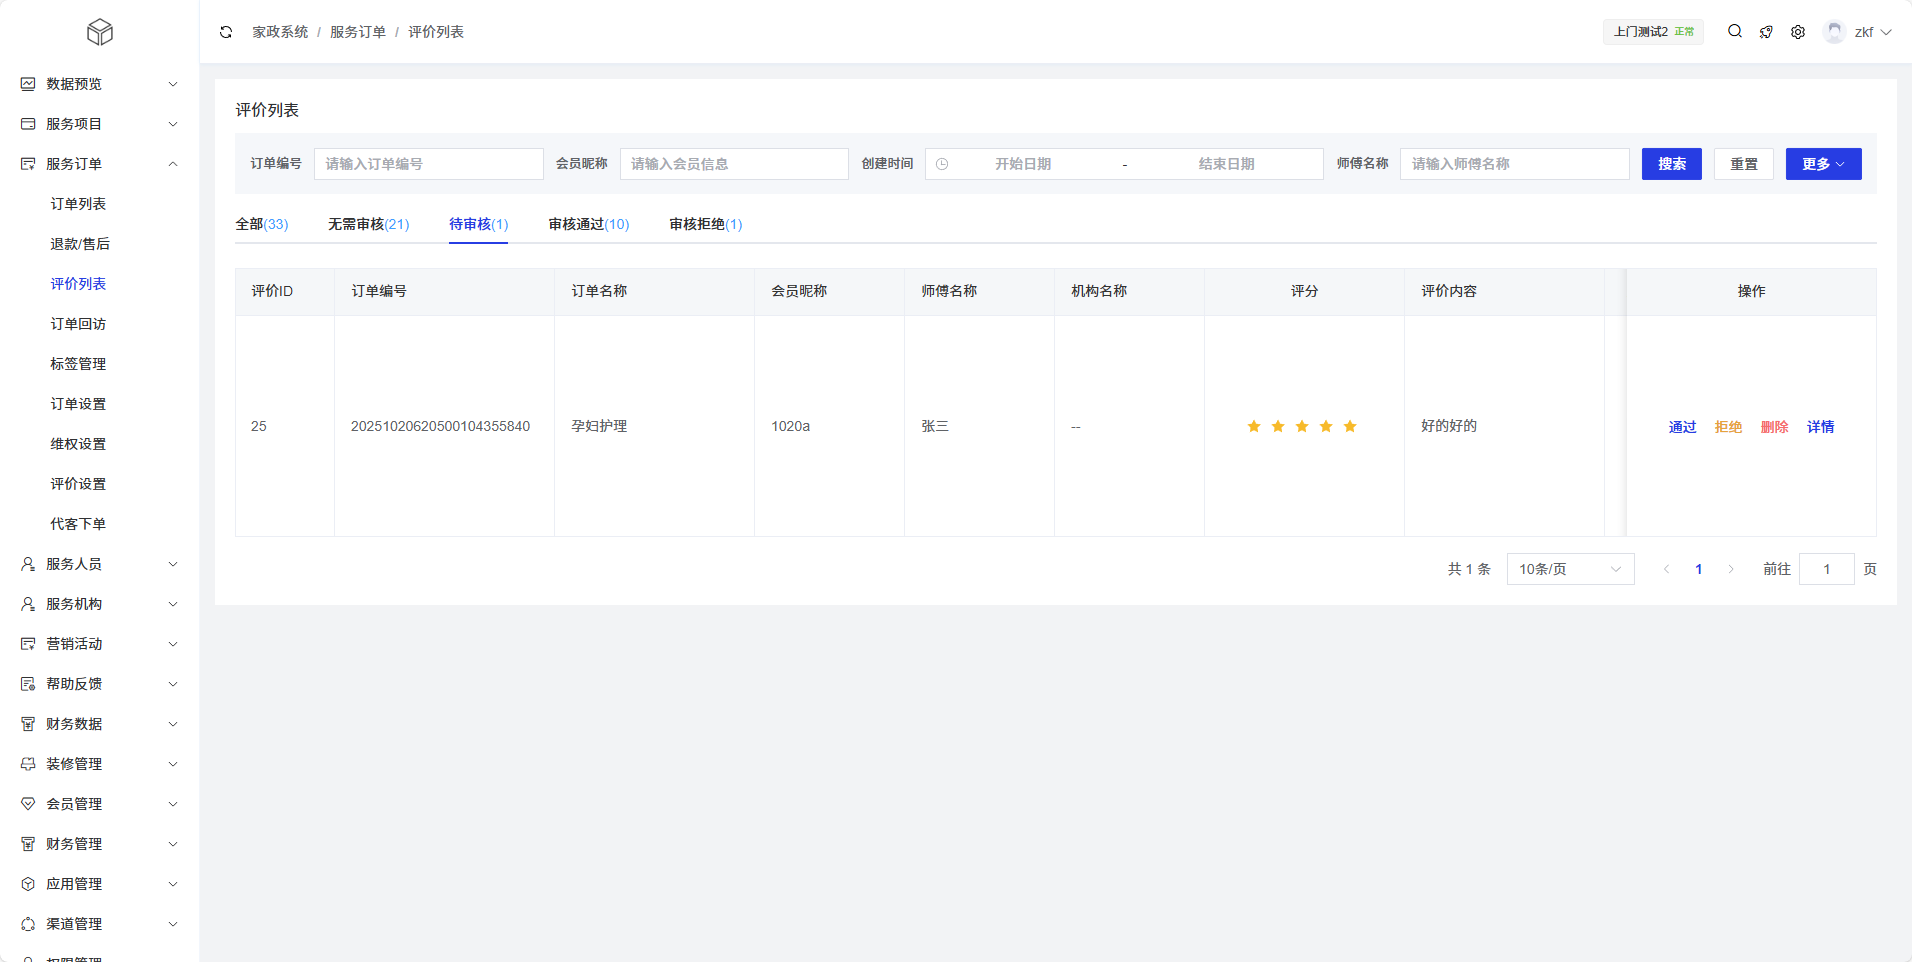Switch to the 审核通过 tab

(588, 224)
